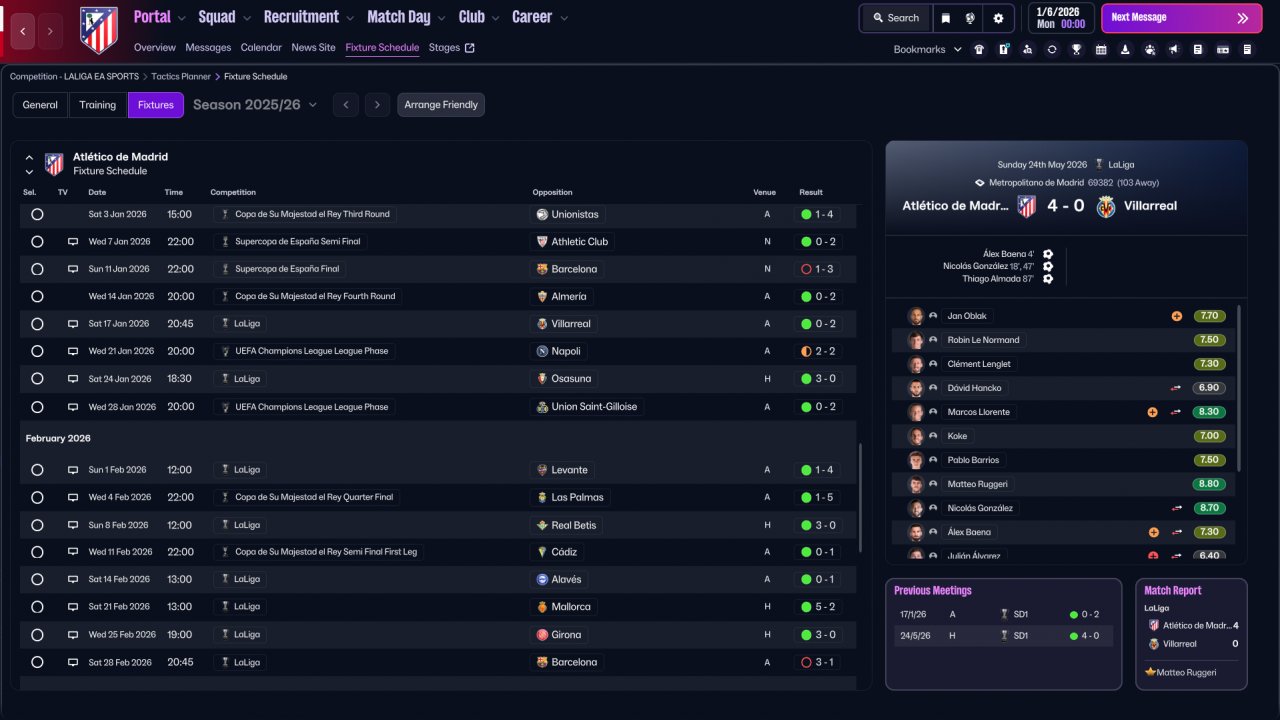Open the Calendar sub-tab
The width and height of the screenshot is (1280, 720).
[x=261, y=48]
